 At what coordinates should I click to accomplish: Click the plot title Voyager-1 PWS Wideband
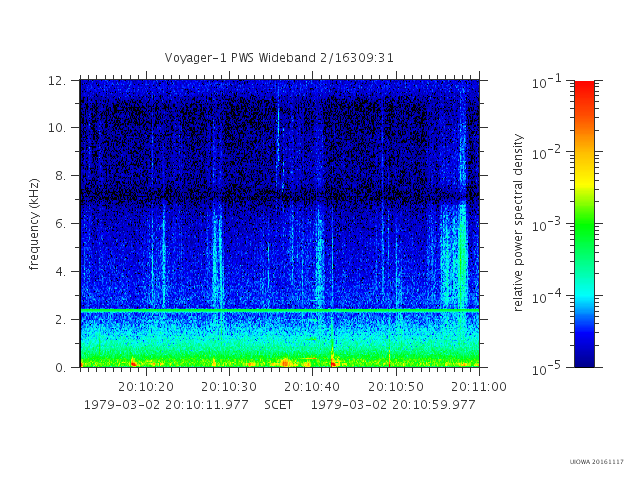click(x=279, y=58)
